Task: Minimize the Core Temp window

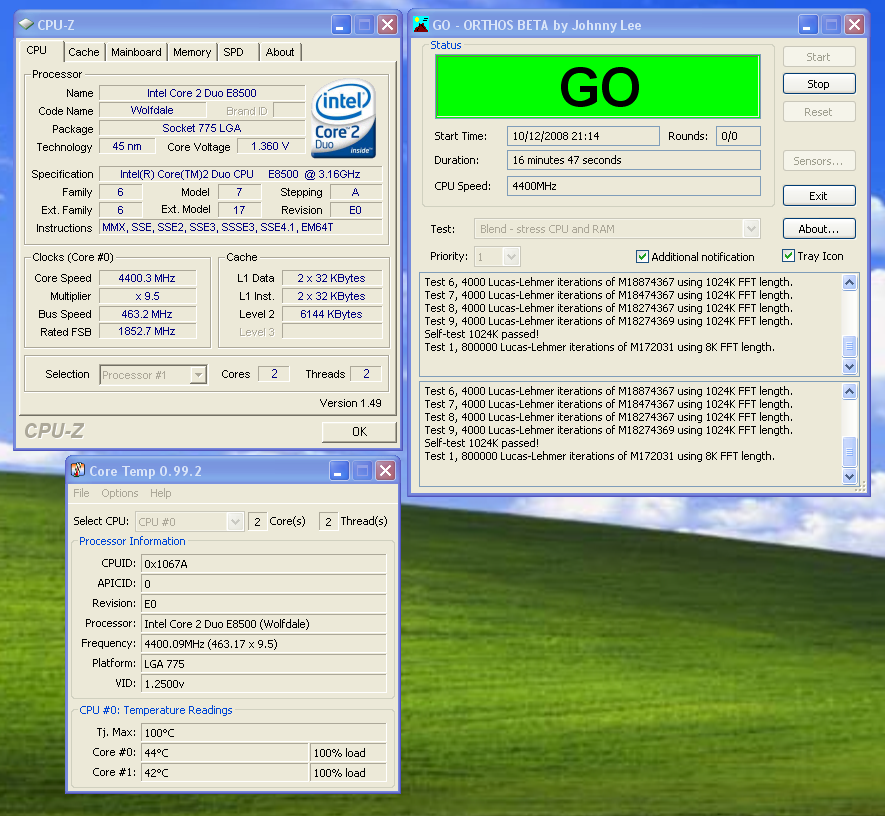Action: coord(339,471)
